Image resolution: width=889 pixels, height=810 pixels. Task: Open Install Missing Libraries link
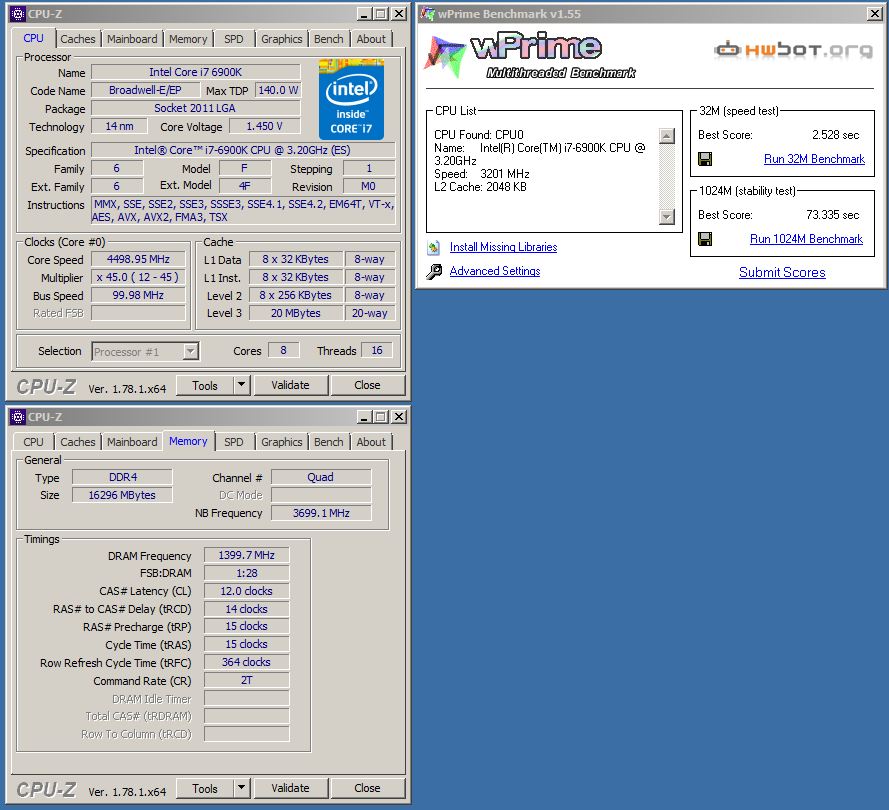click(503, 247)
